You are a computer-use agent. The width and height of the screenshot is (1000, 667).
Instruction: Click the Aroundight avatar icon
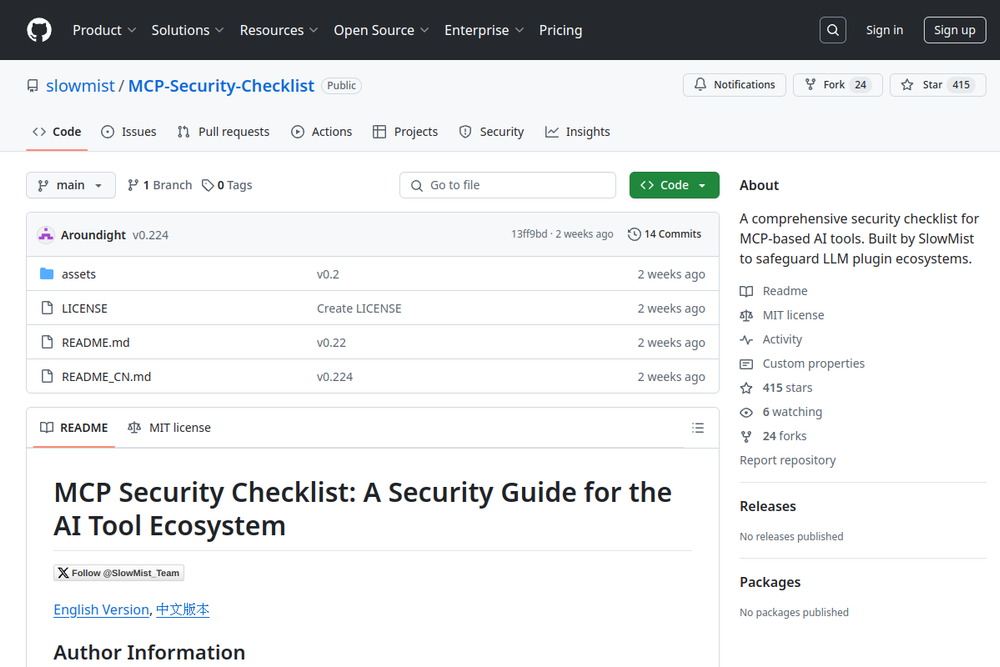[45, 235]
